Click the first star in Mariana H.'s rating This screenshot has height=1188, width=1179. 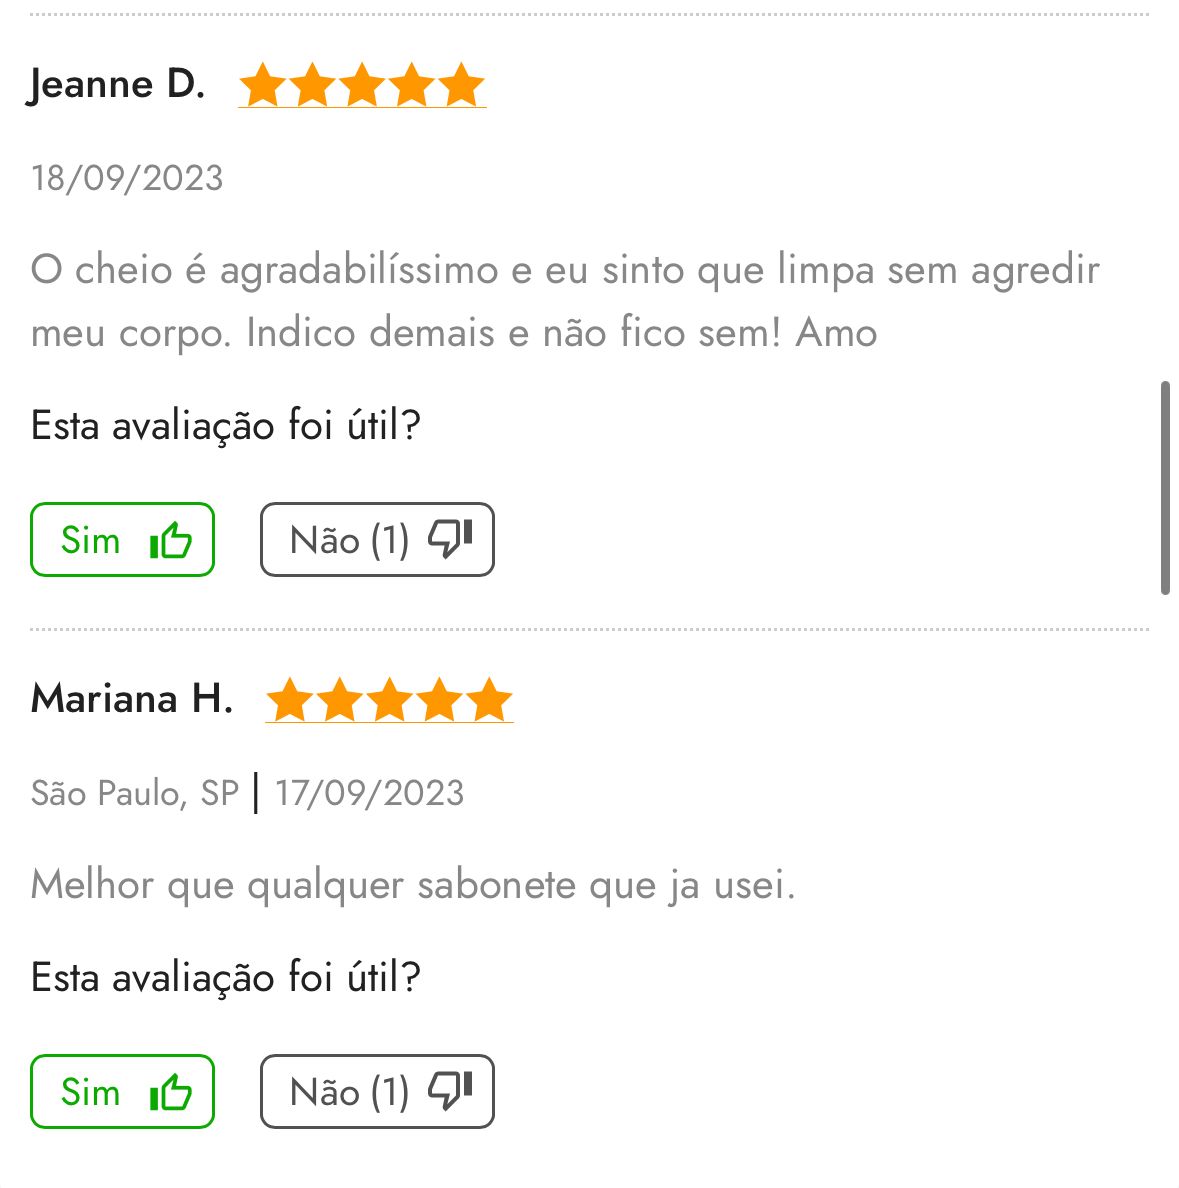click(290, 700)
